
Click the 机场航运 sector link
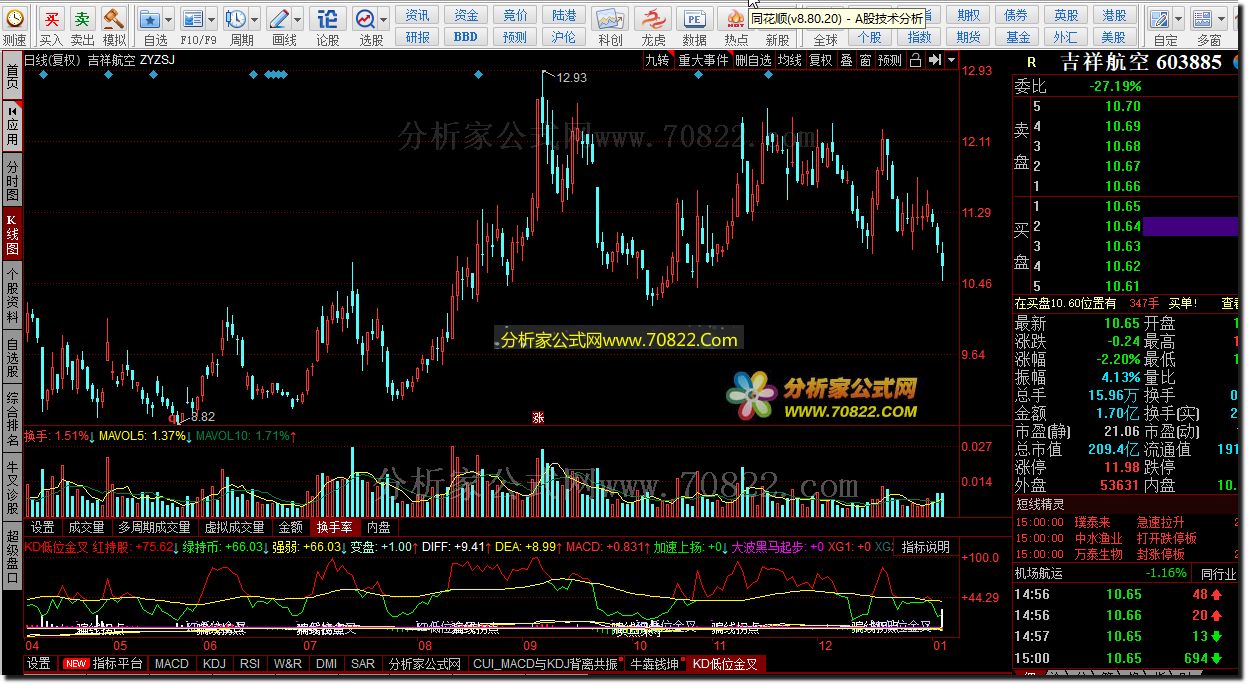tap(1039, 574)
